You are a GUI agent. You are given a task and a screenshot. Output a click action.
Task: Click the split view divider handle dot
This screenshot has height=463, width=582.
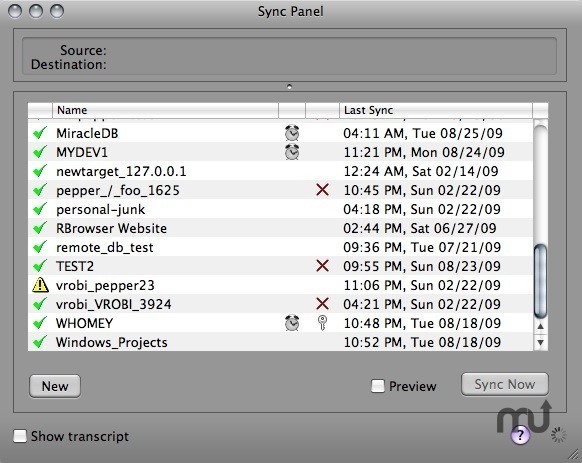(290, 87)
